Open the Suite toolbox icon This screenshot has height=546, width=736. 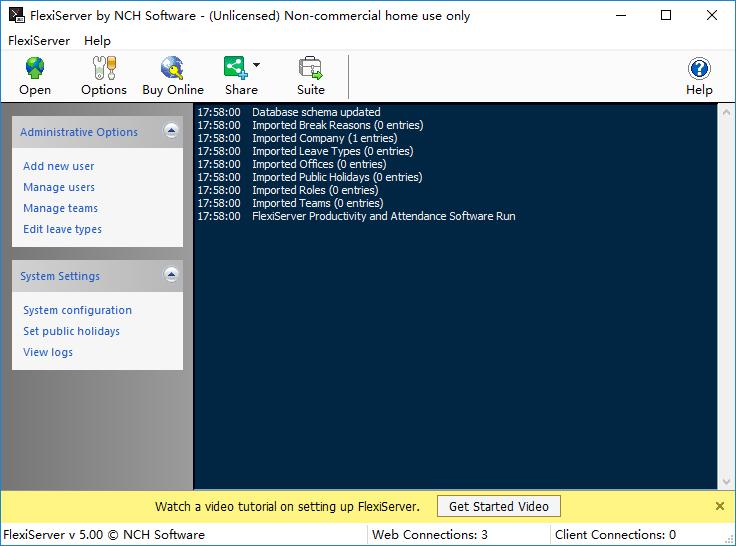310,69
